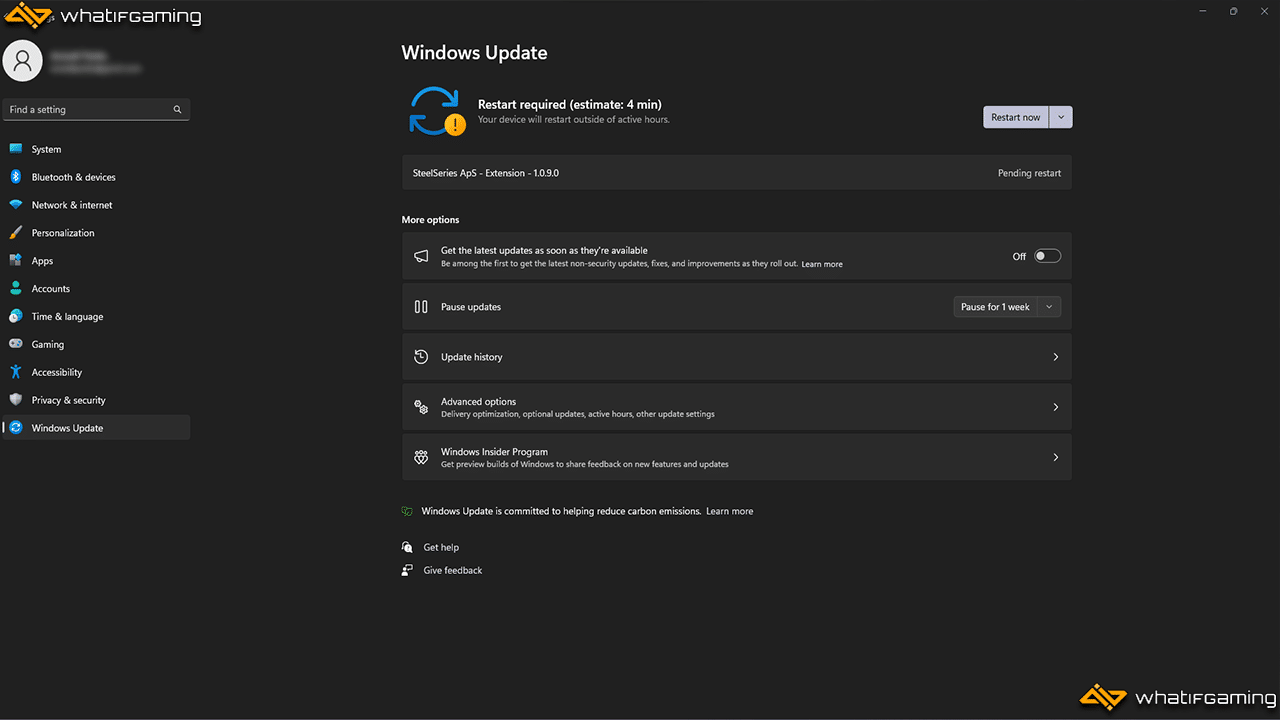Select Accounts in the sidebar
Screen dimensions: 1280x720
pos(96,288)
